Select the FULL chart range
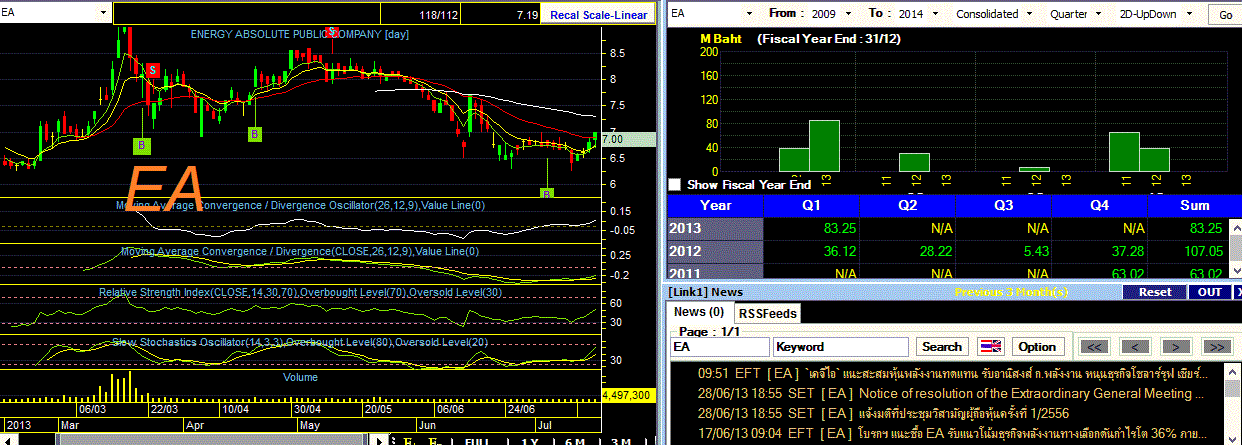Screen dimensions: 1247x445 [x=477, y=440]
